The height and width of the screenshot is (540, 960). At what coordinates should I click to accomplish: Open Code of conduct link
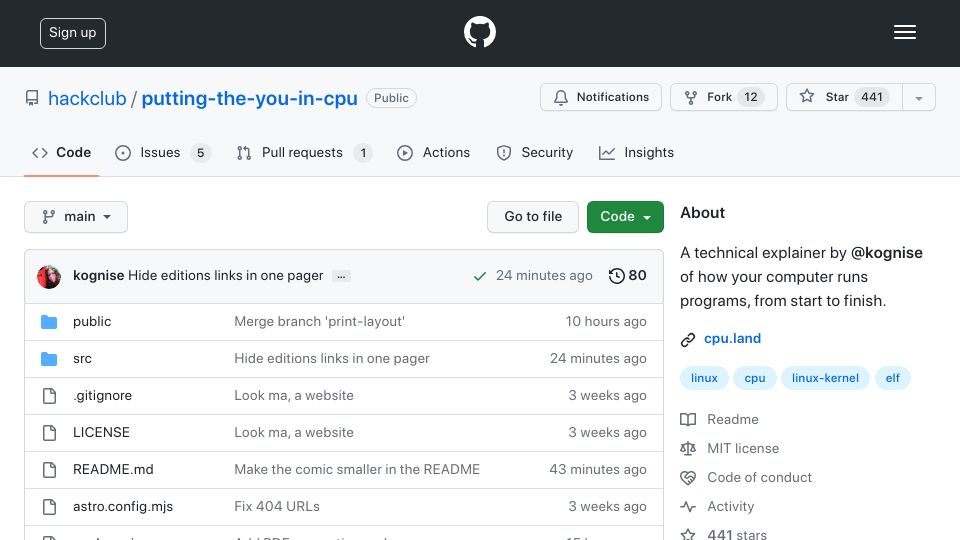[759, 478]
